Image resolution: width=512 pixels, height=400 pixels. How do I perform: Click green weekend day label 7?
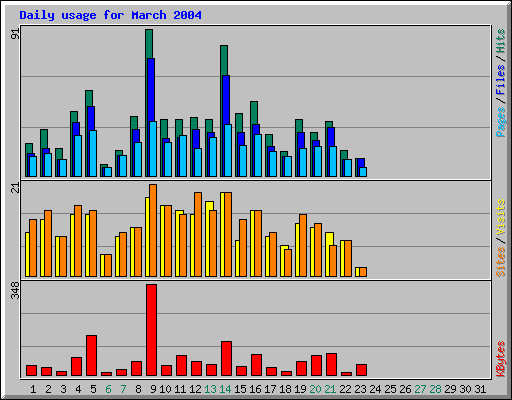click(123, 389)
